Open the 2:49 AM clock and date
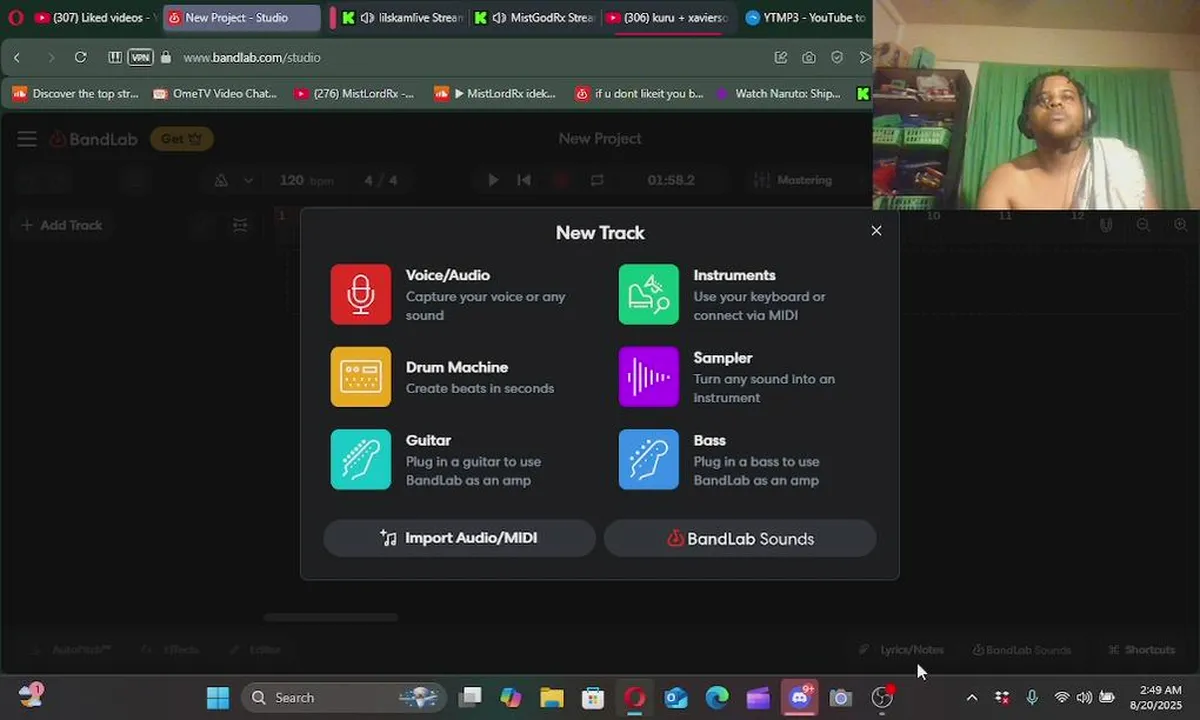1200x720 pixels. point(1156,697)
